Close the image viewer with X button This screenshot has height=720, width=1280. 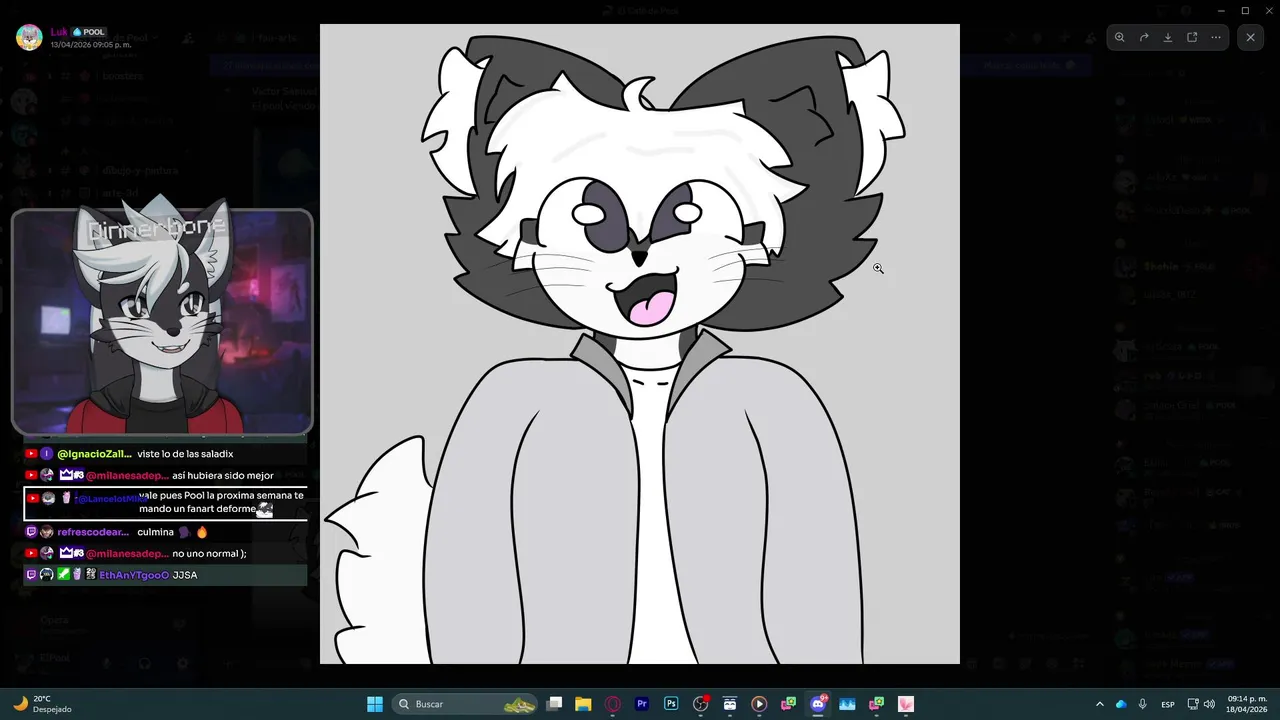[x=1250, y=37]
